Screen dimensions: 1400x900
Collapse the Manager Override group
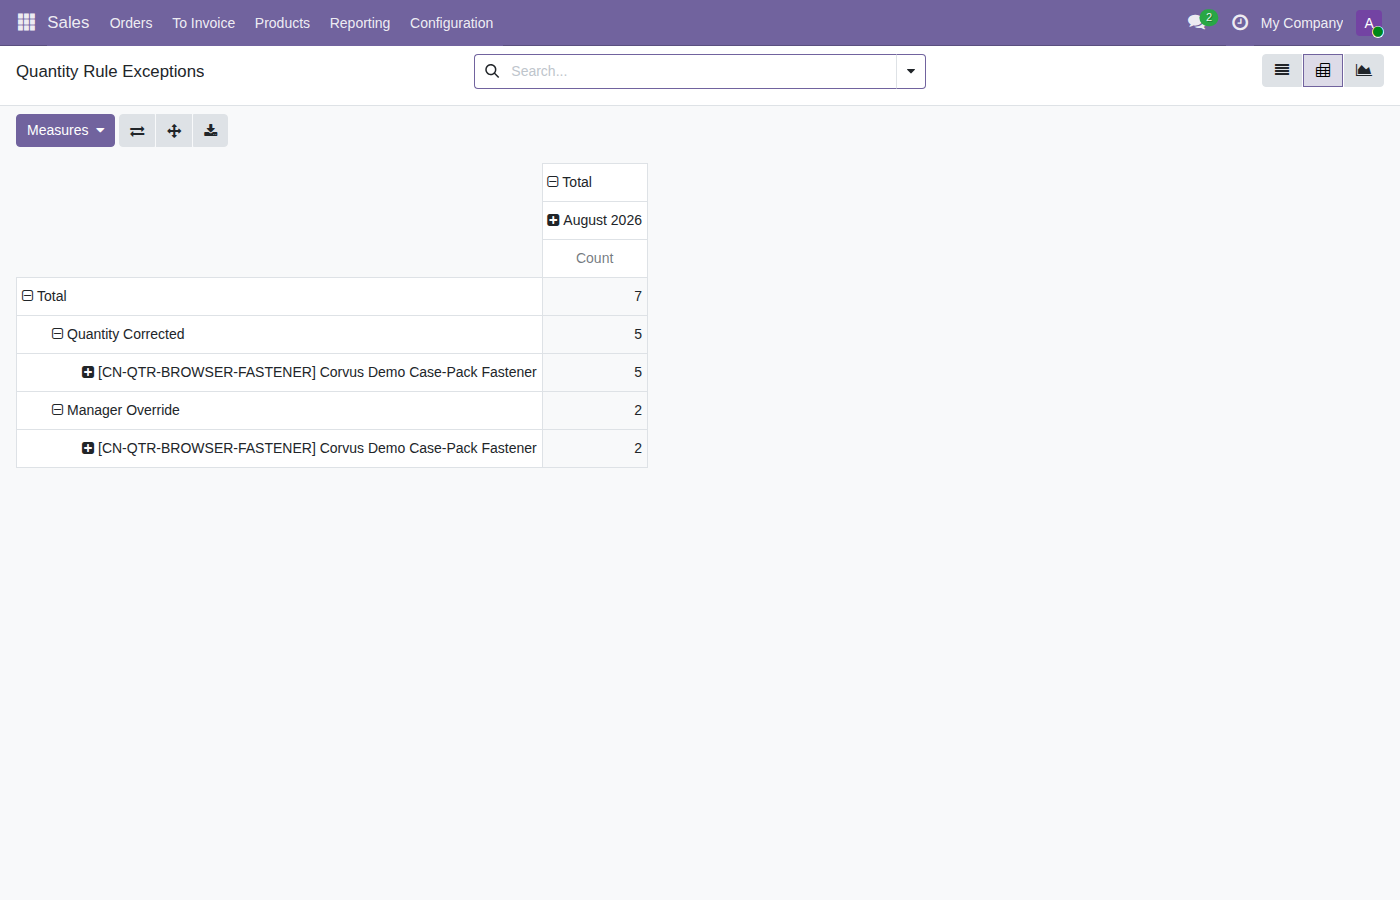coord(279,410)
